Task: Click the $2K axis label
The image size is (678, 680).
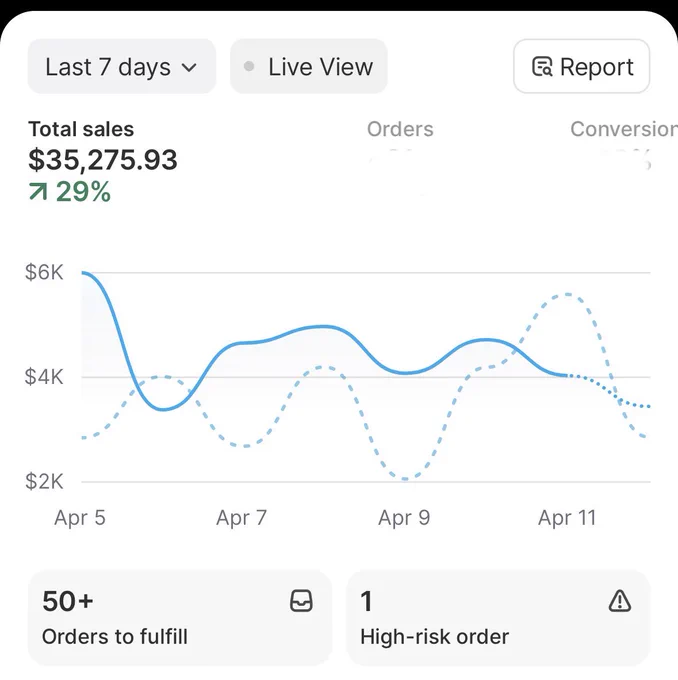Action: (44, 481)
